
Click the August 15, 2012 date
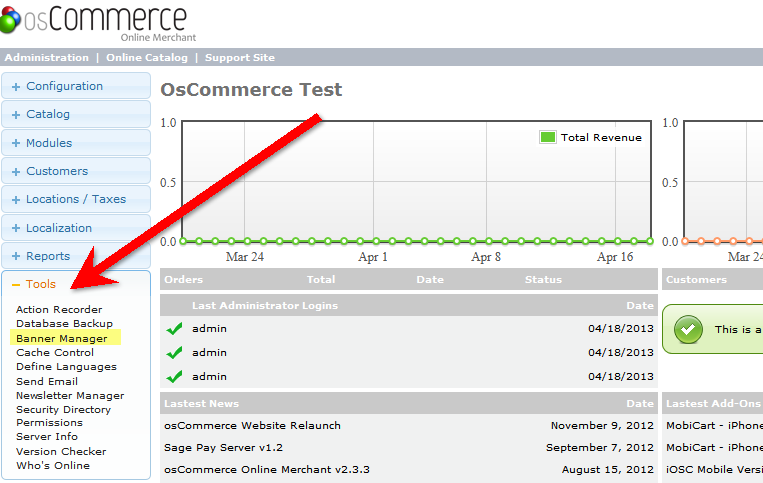(x=608, y=469)
